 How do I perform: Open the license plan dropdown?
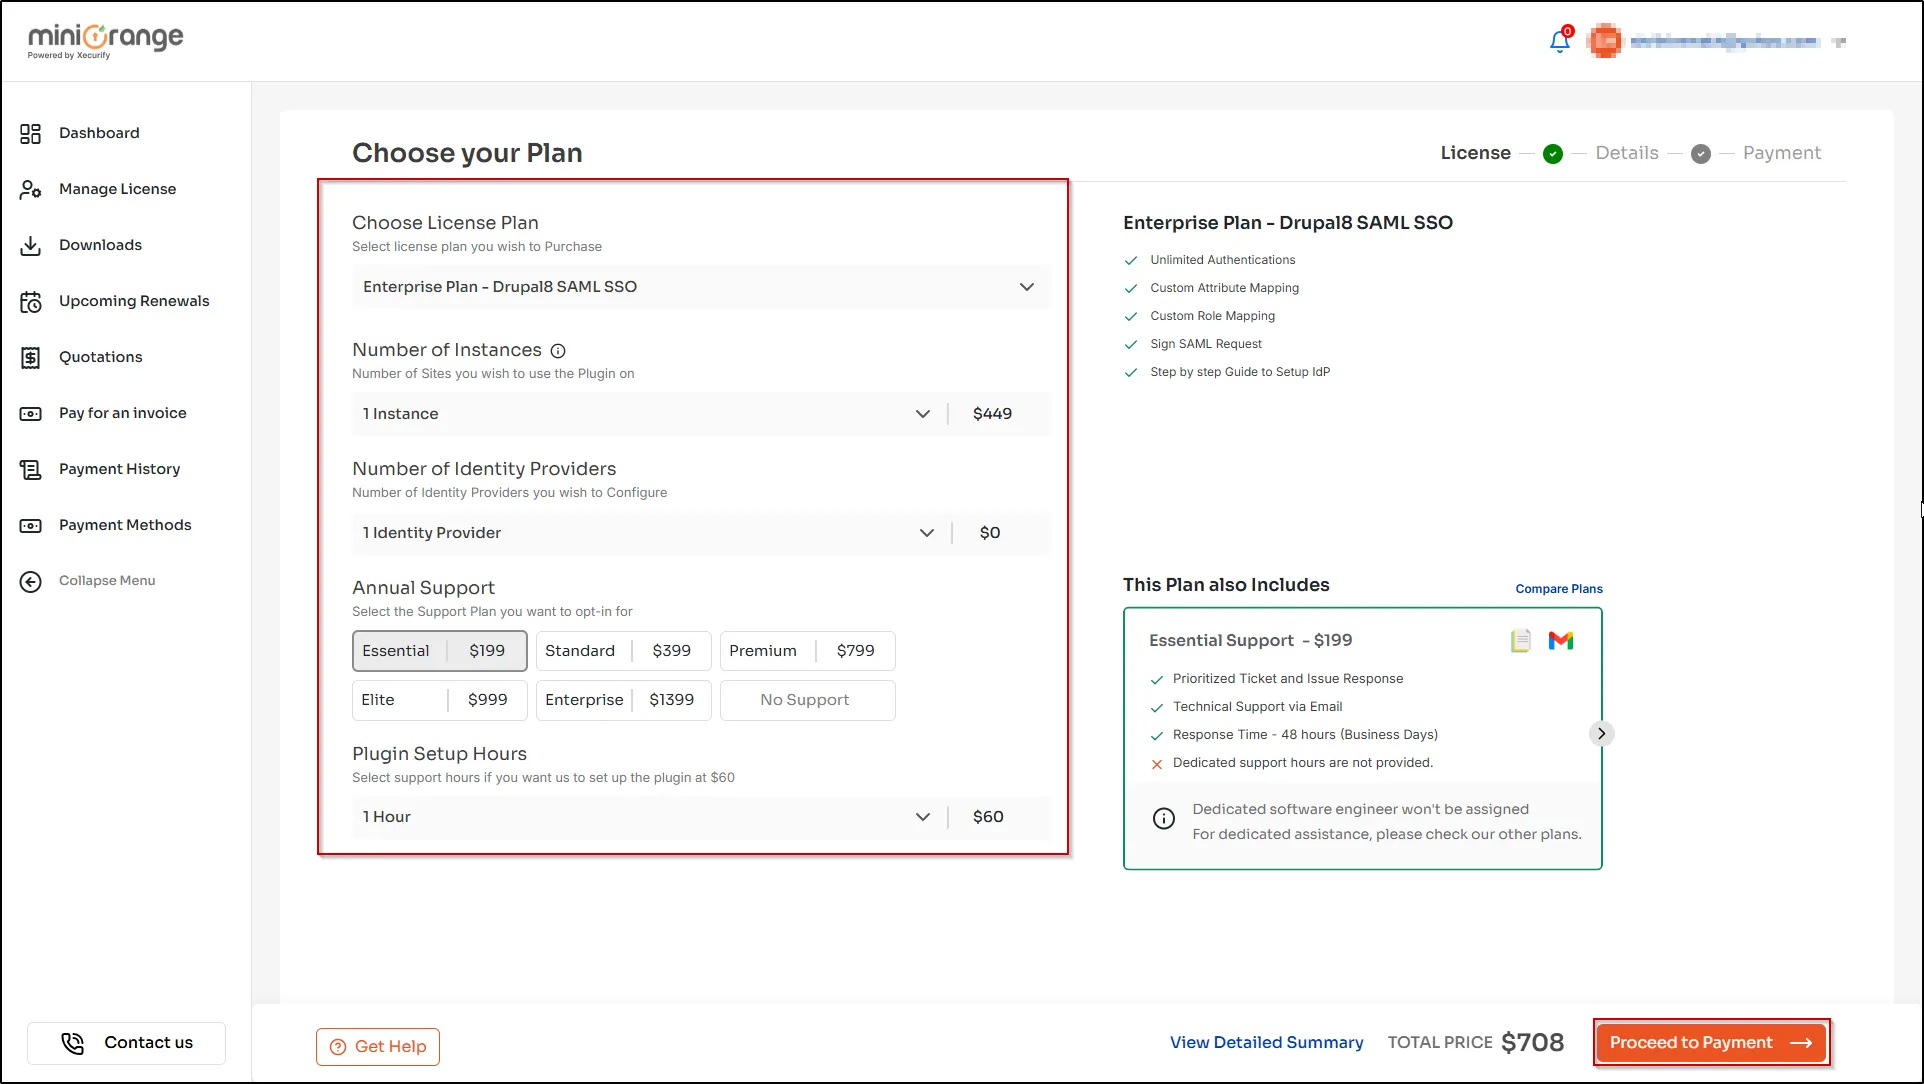point(700,287)
